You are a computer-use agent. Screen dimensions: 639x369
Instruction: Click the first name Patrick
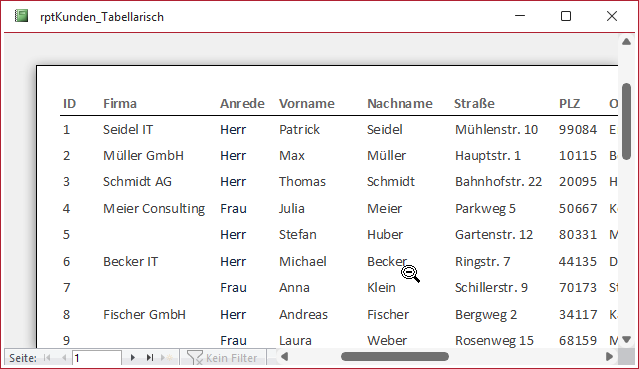(x=300, y=130)
